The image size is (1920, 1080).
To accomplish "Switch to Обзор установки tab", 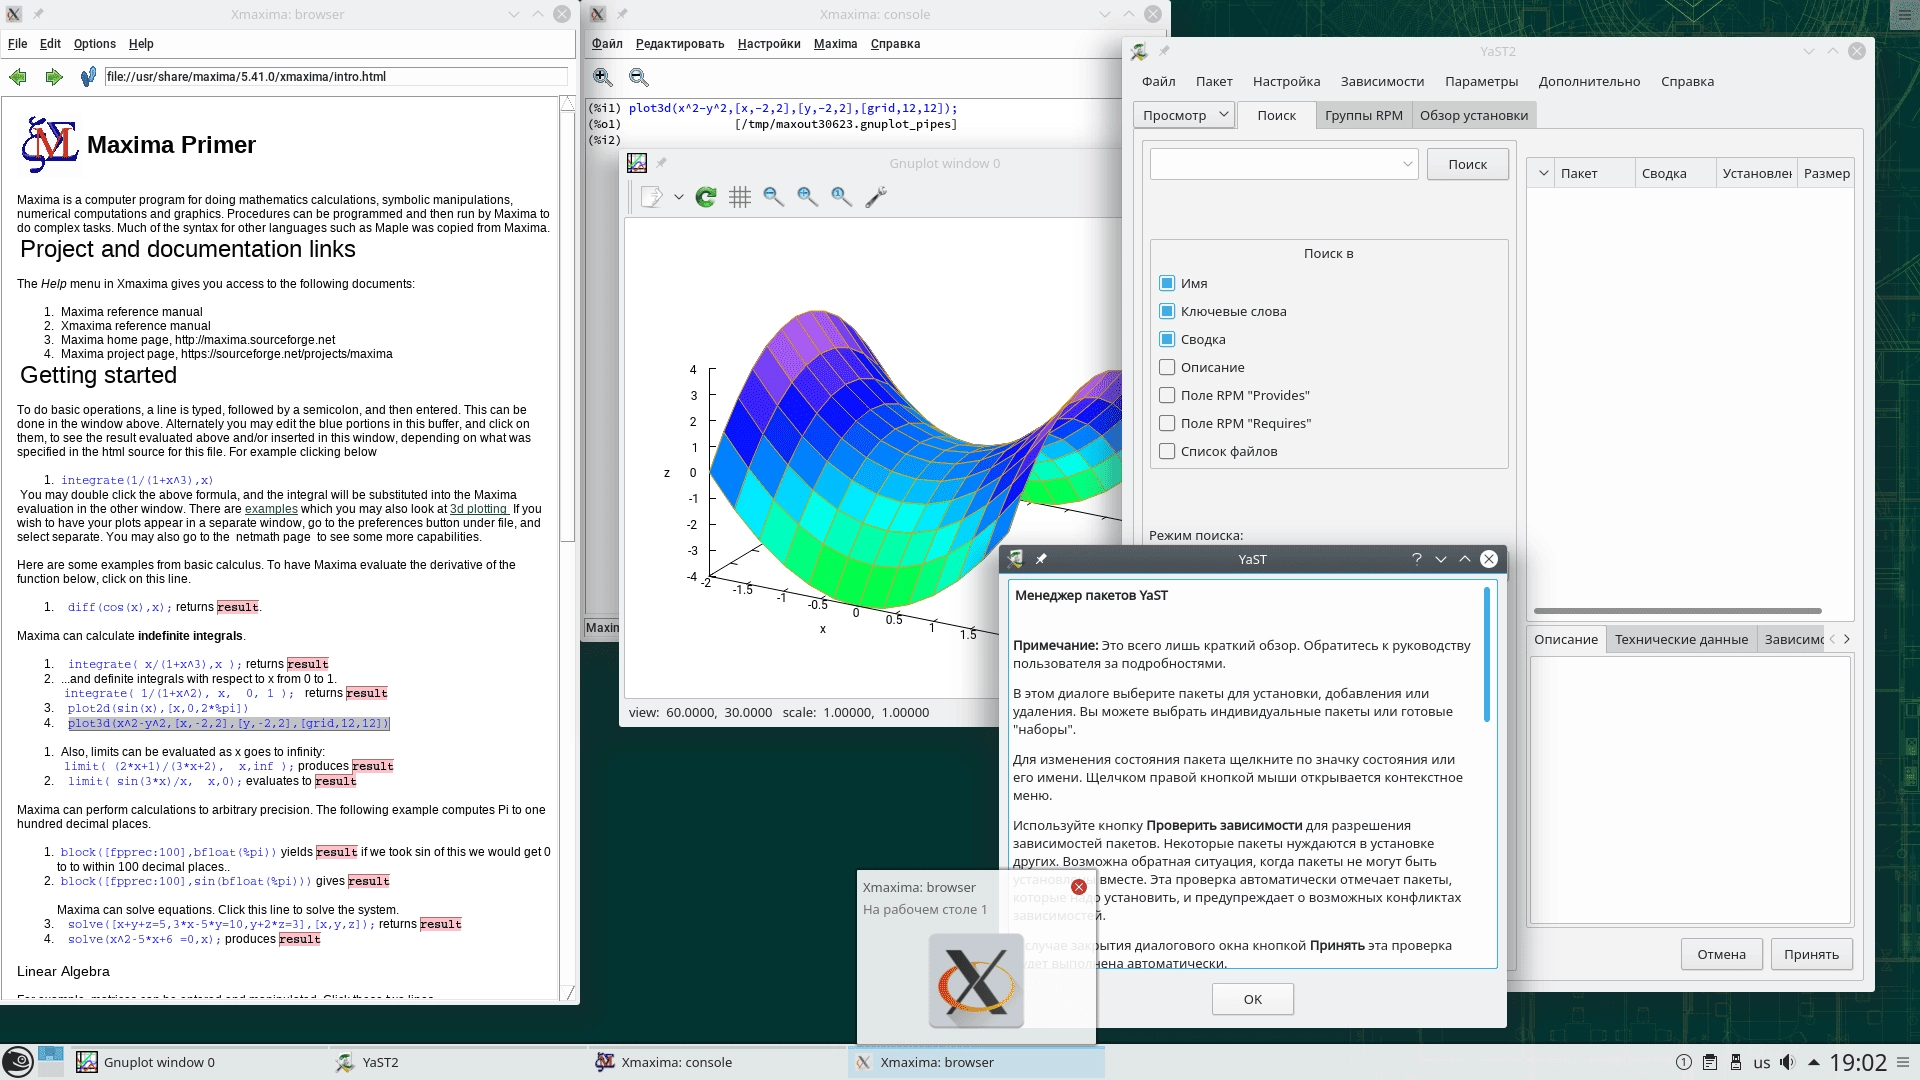I will point(1473,115).
